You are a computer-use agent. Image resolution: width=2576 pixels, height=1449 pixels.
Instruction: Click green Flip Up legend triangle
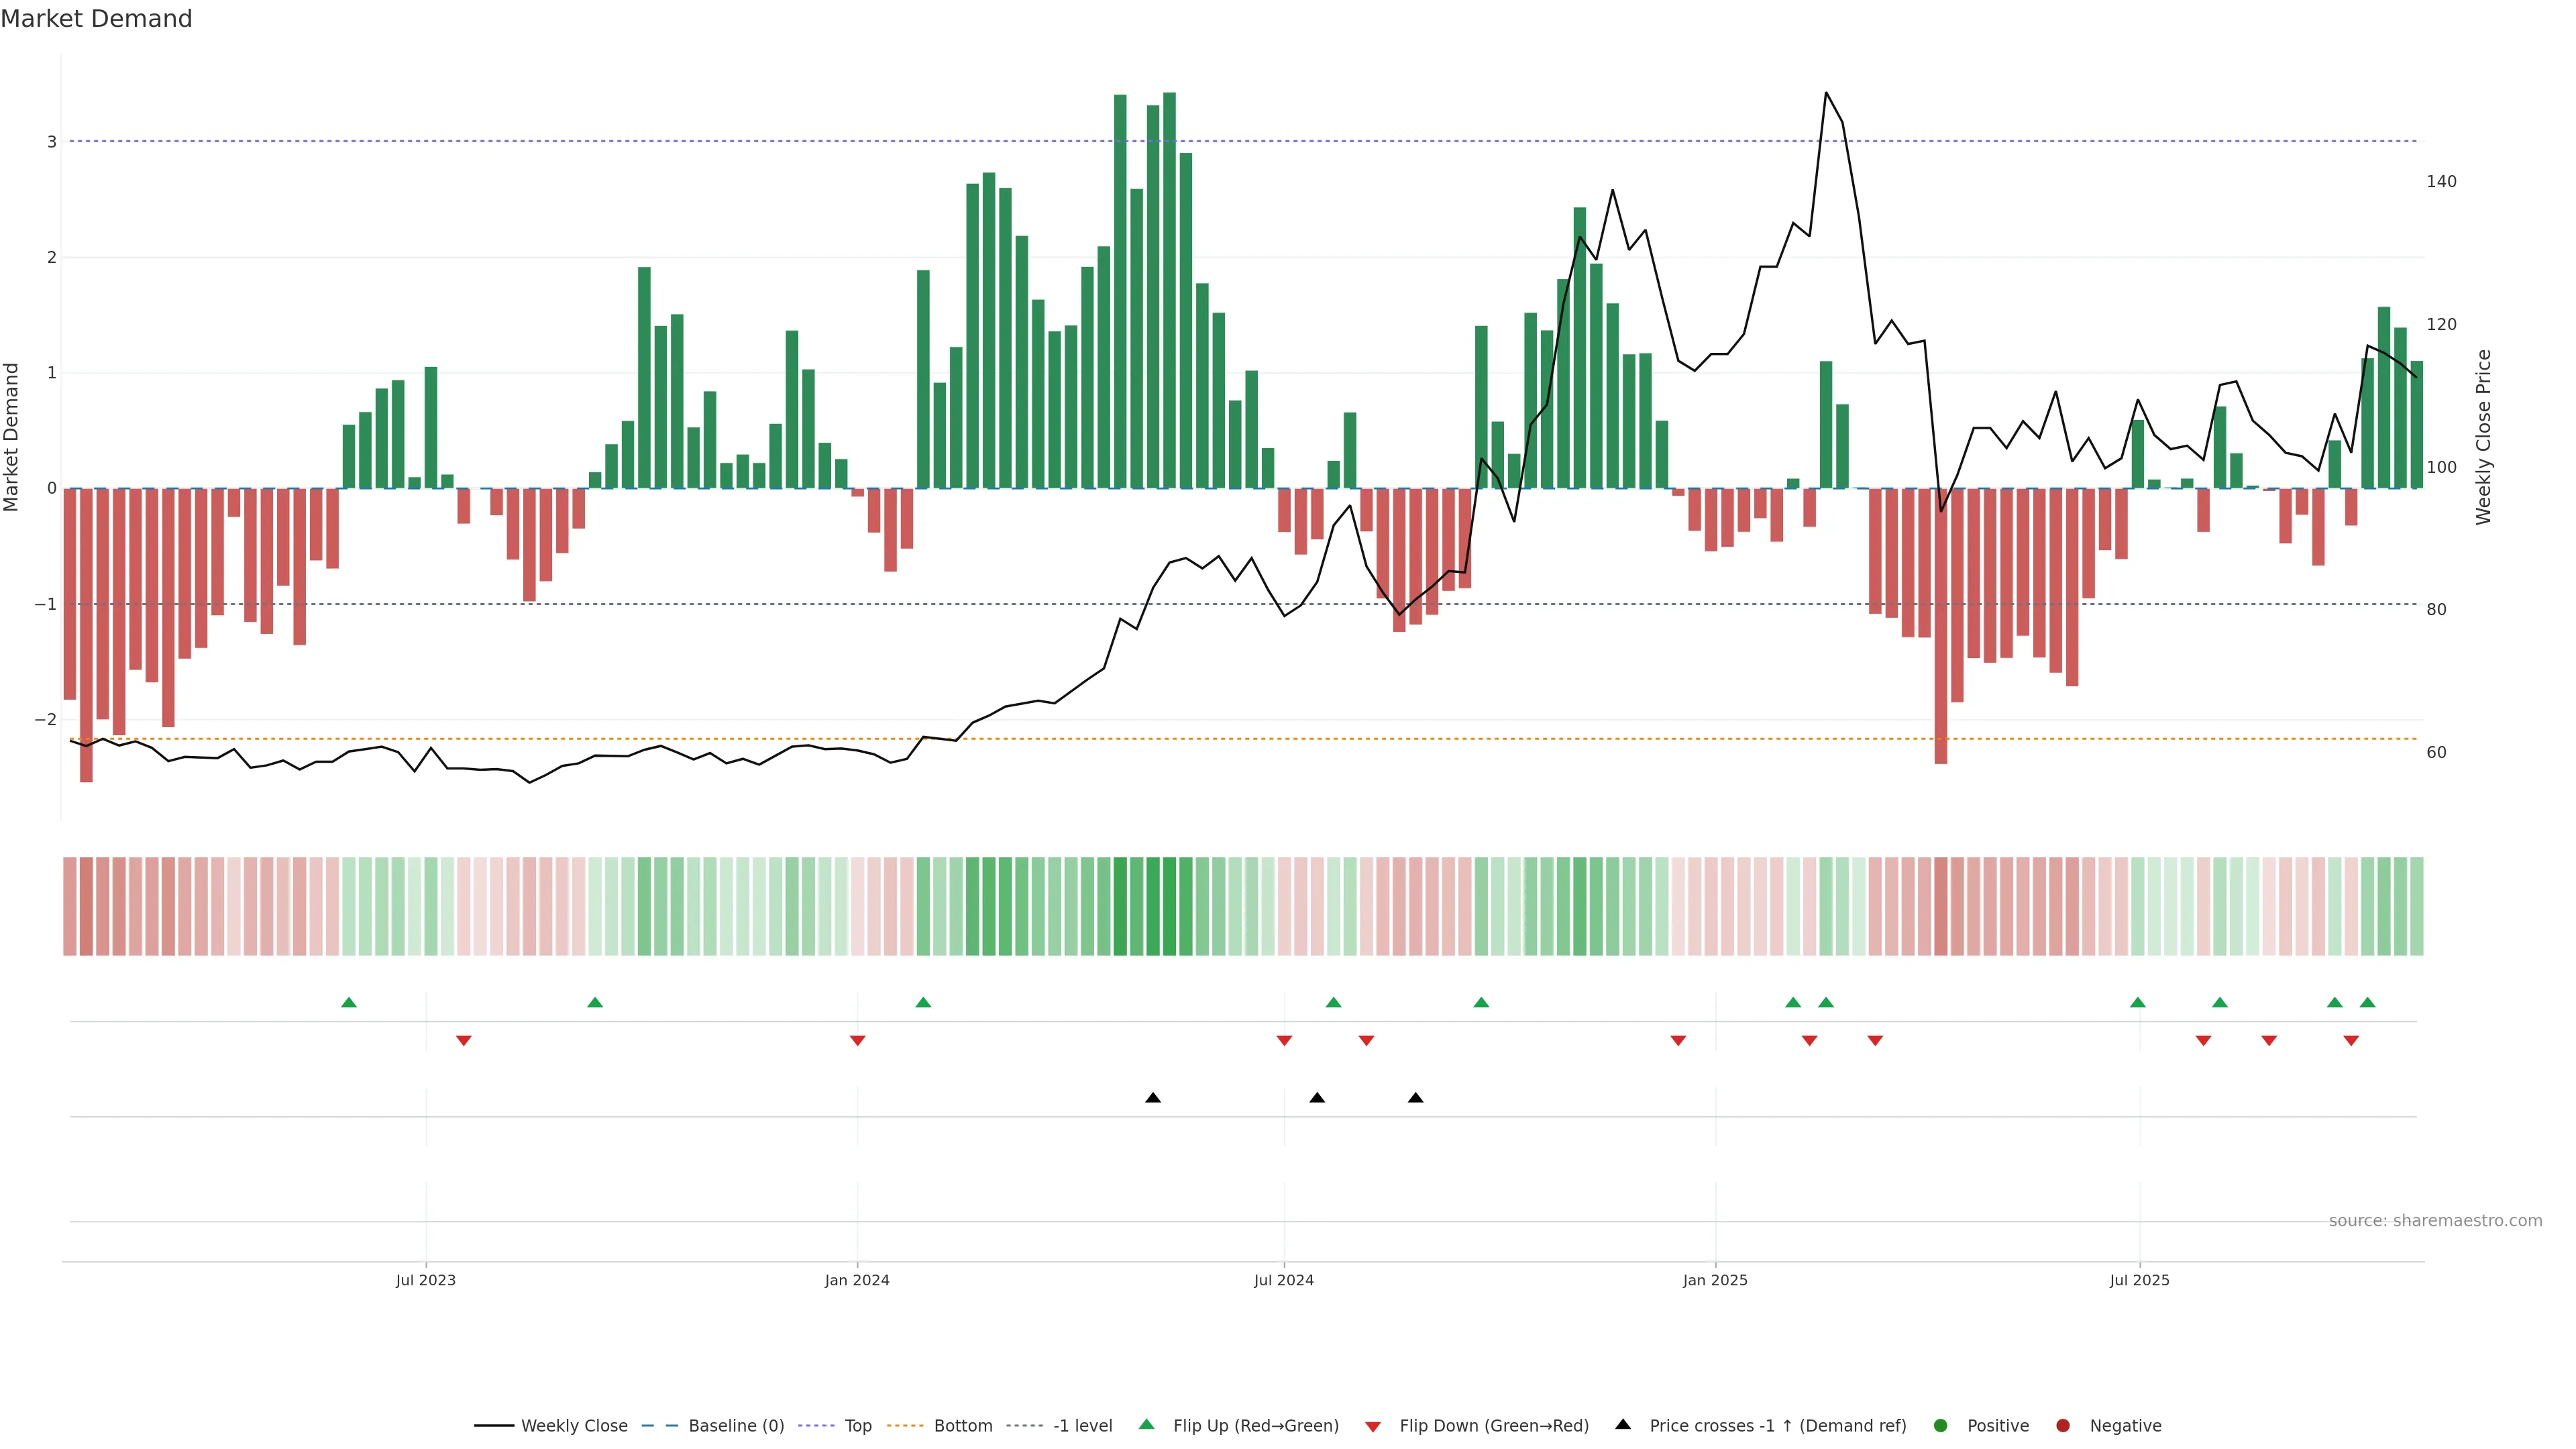click(1147, 1424)
